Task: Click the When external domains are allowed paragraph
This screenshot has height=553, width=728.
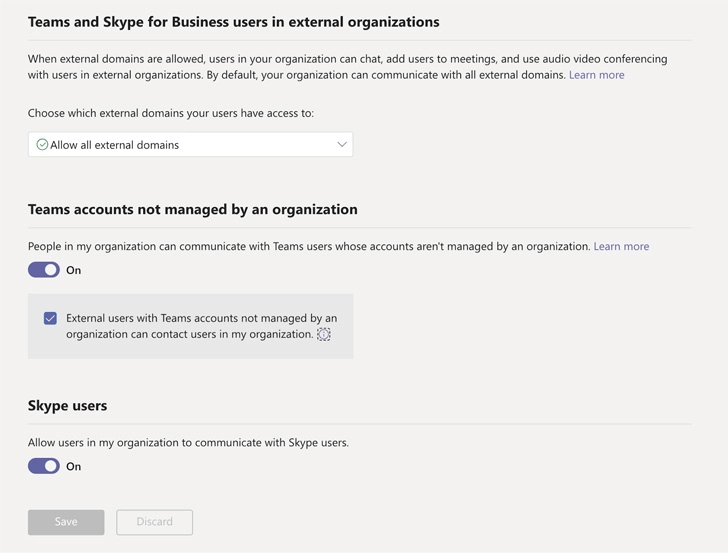Action: click(x=348, y=67)
